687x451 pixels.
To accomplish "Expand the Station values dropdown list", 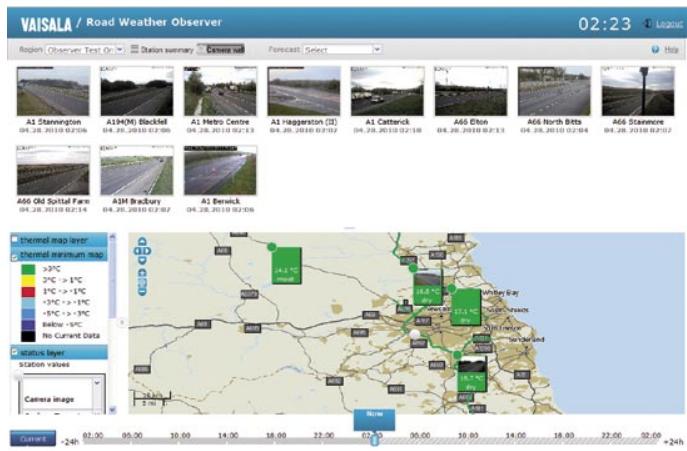I will (98, 383).
